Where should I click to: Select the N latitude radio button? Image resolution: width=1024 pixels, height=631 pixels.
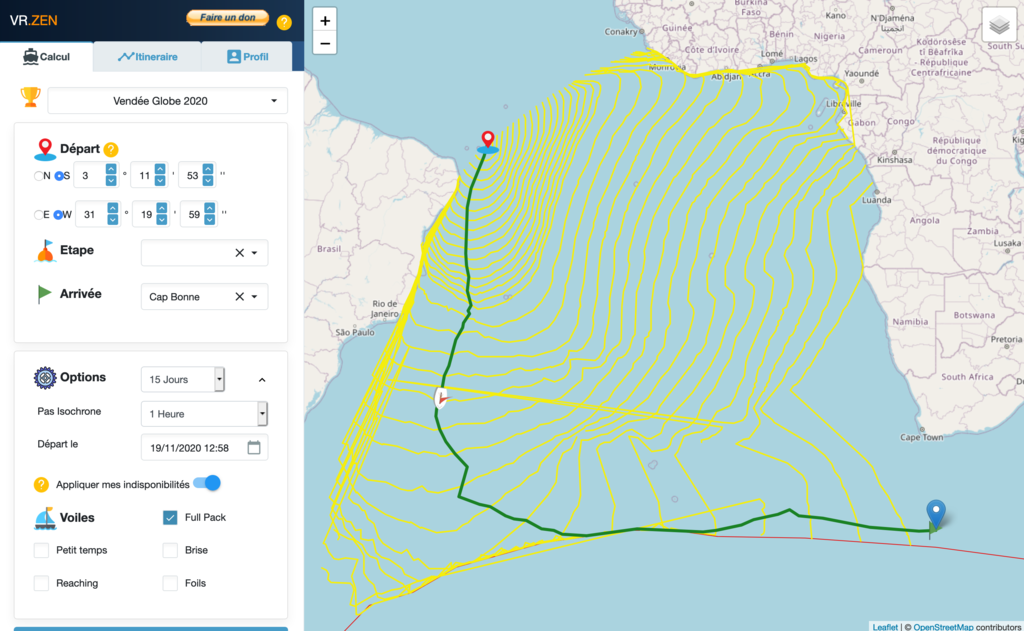tap(39, 176)
